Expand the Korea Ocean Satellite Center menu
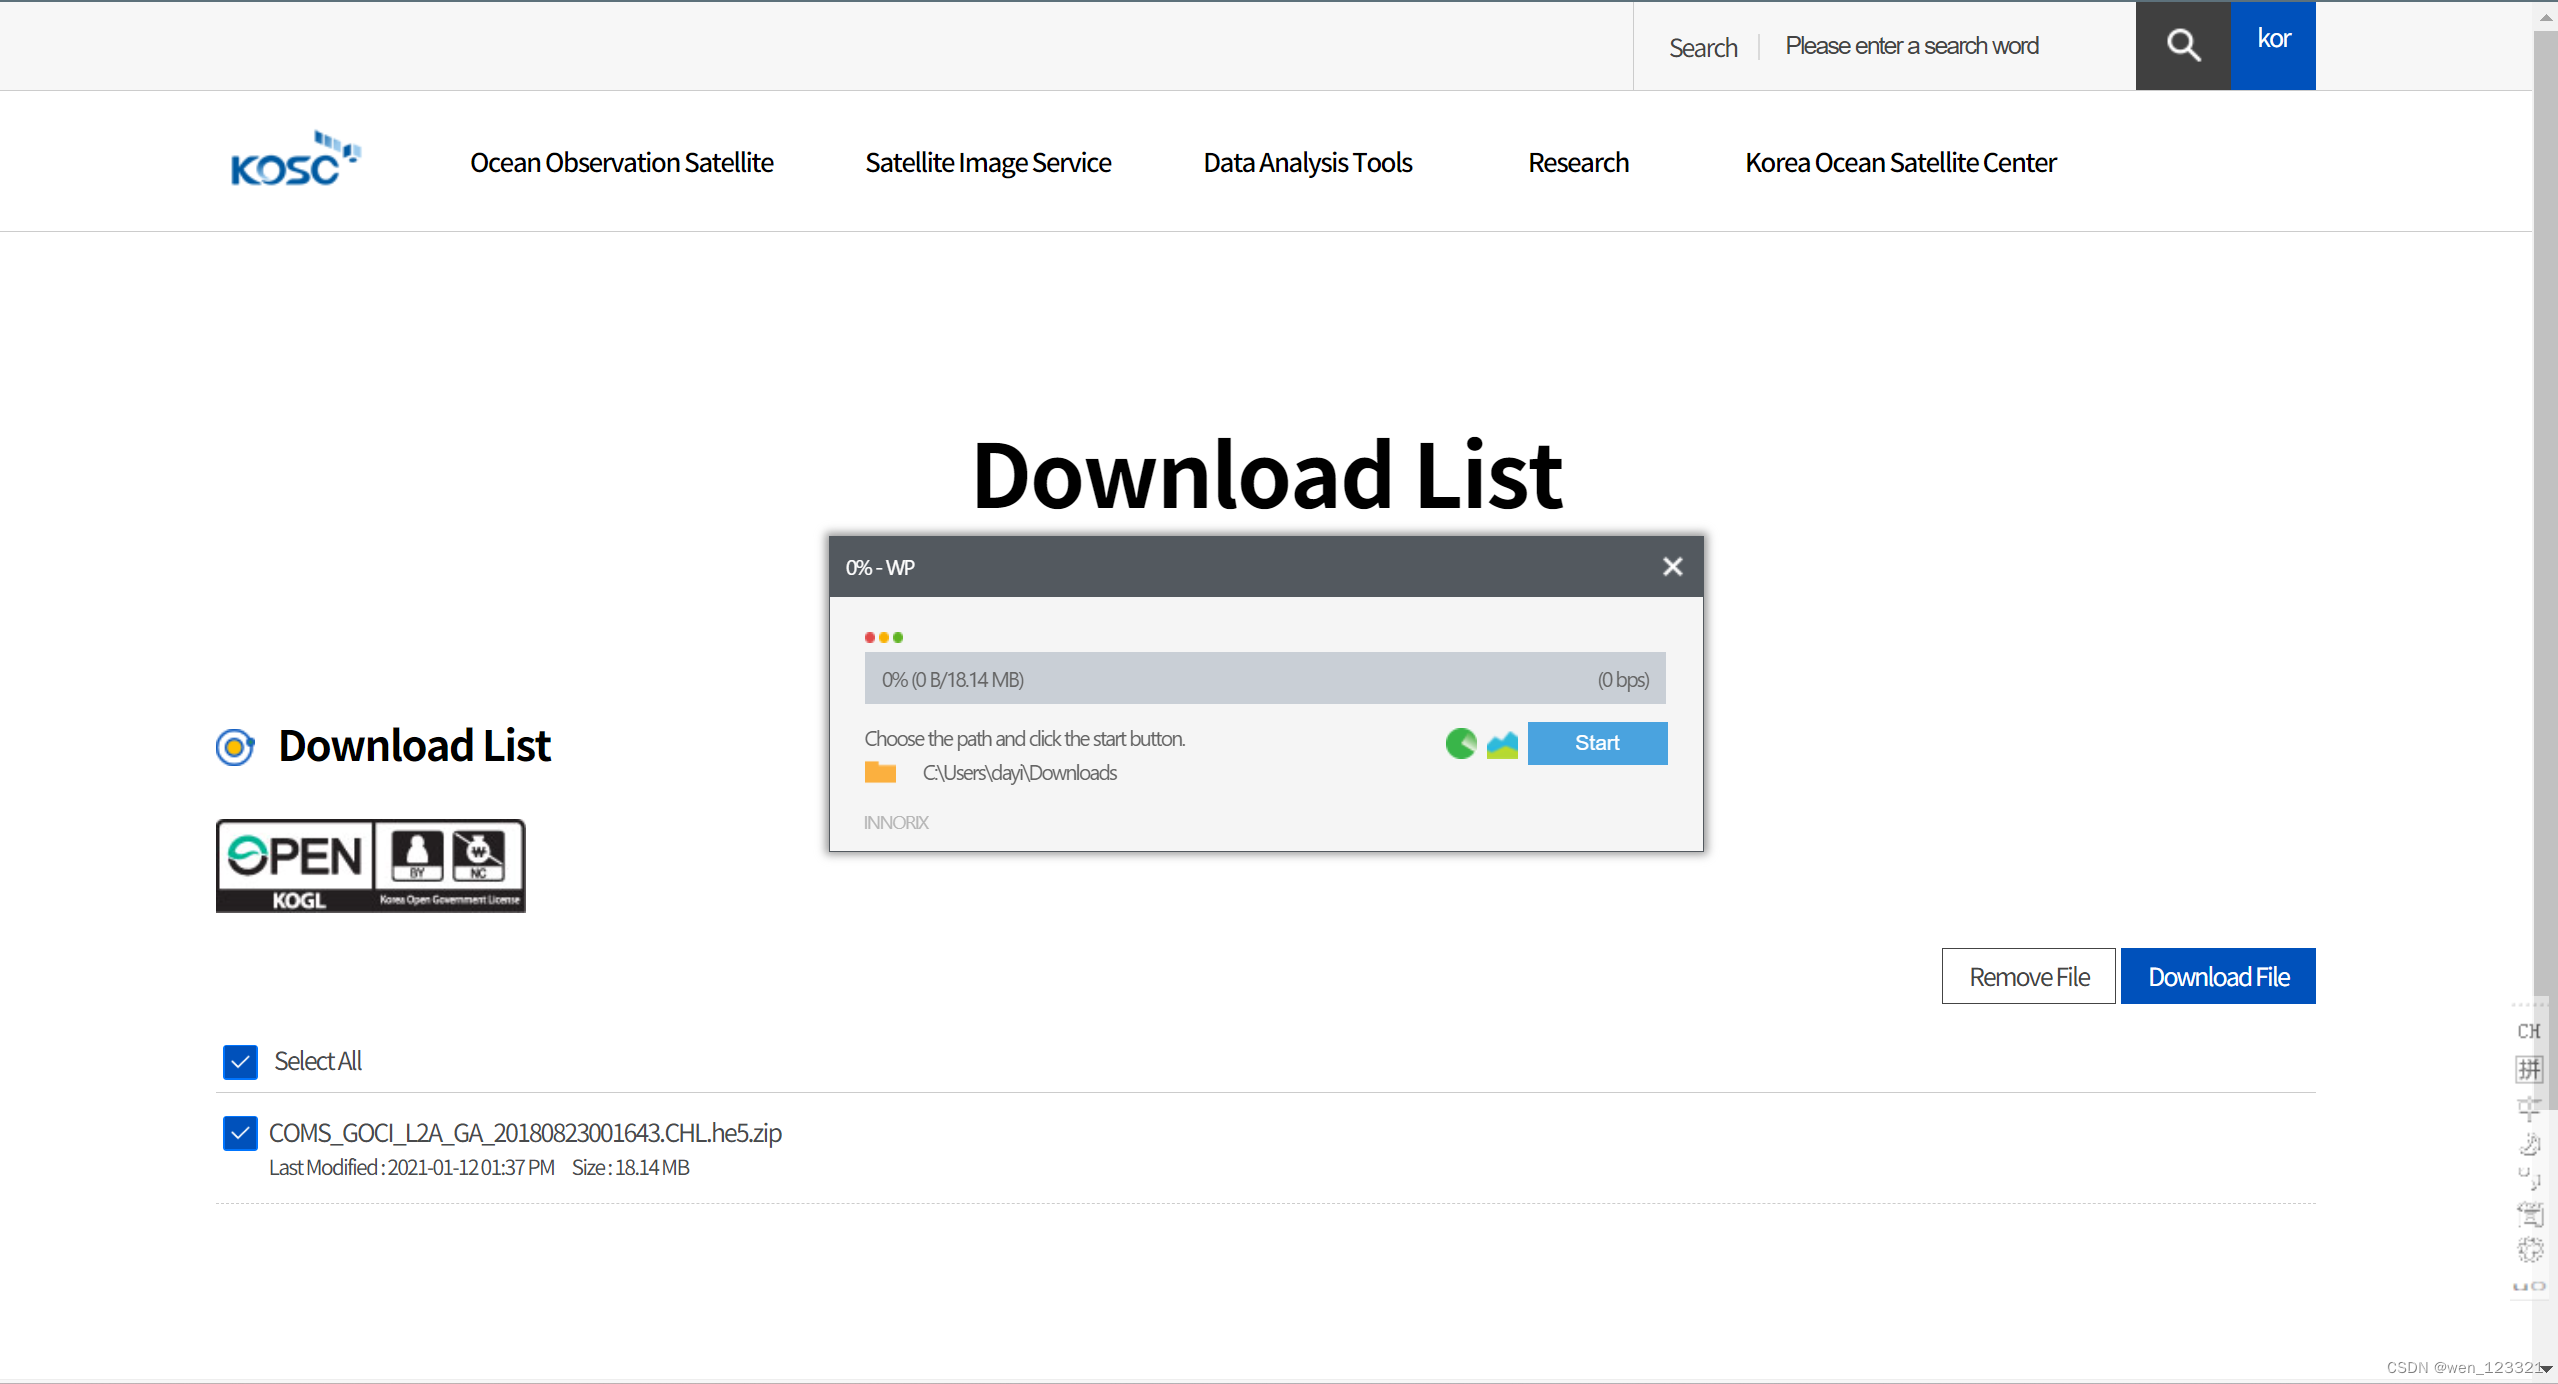Screen dimensions: 2558x1384 click(x=1900, y=162)
